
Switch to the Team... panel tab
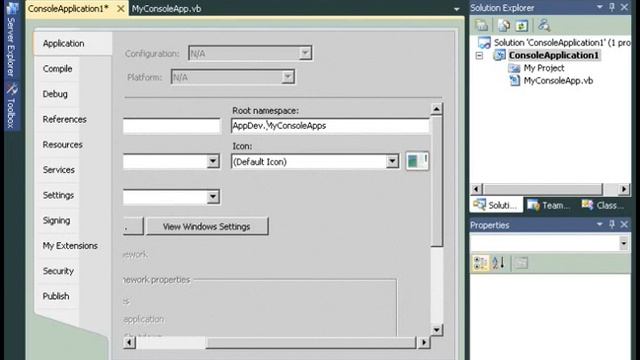(549, 205)
